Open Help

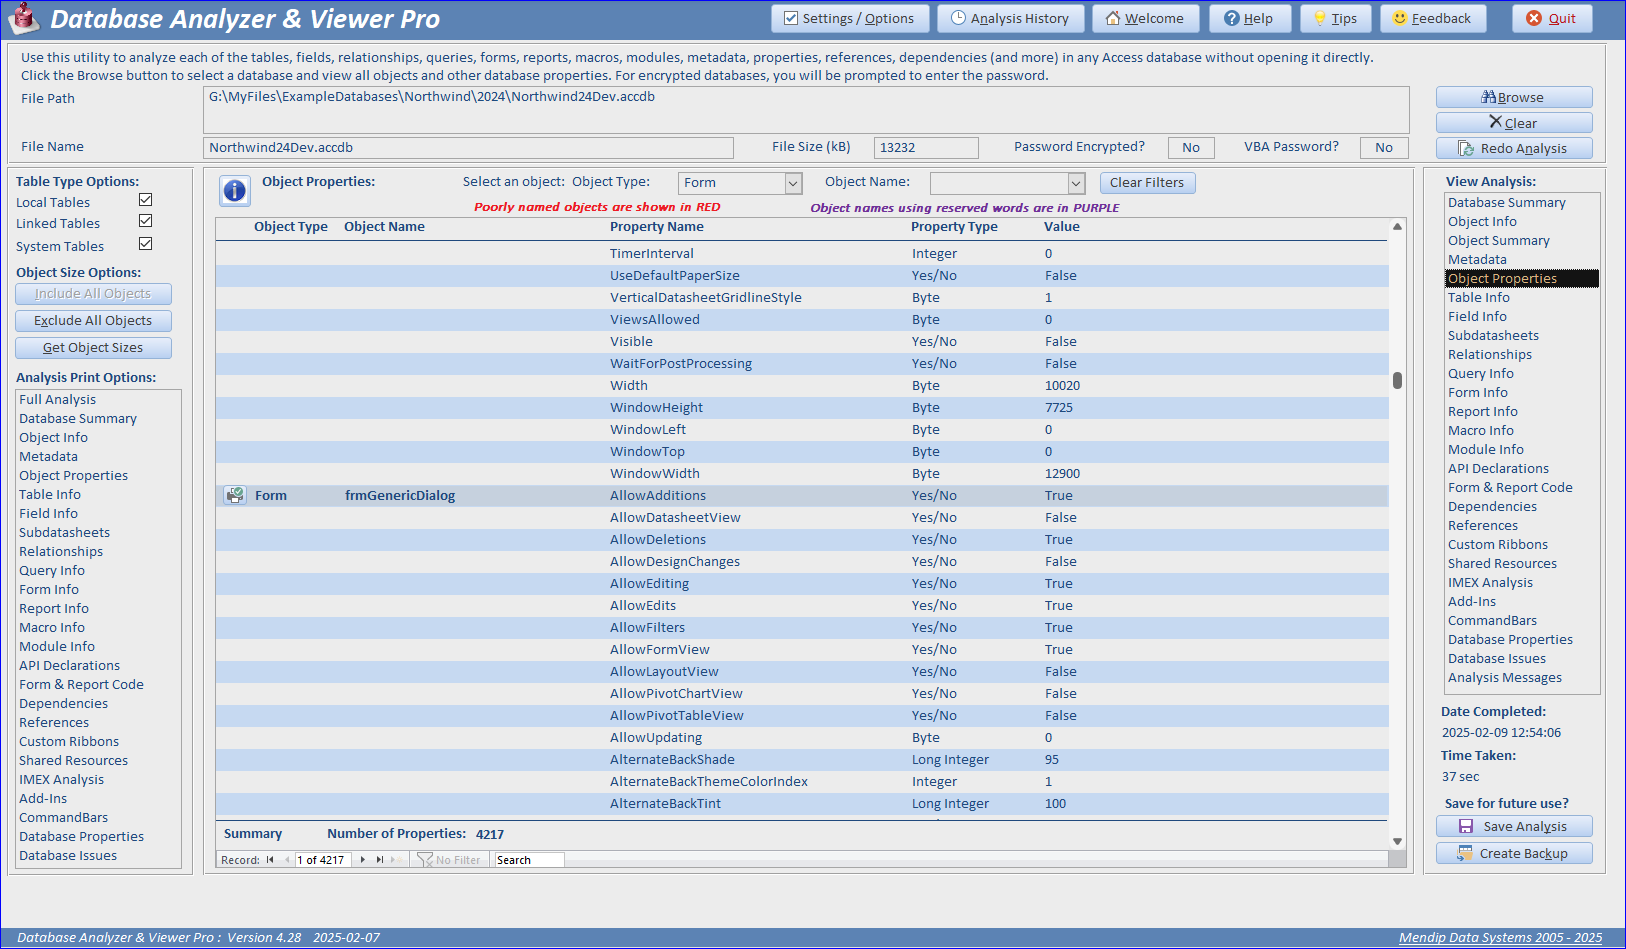point(1250,18)
